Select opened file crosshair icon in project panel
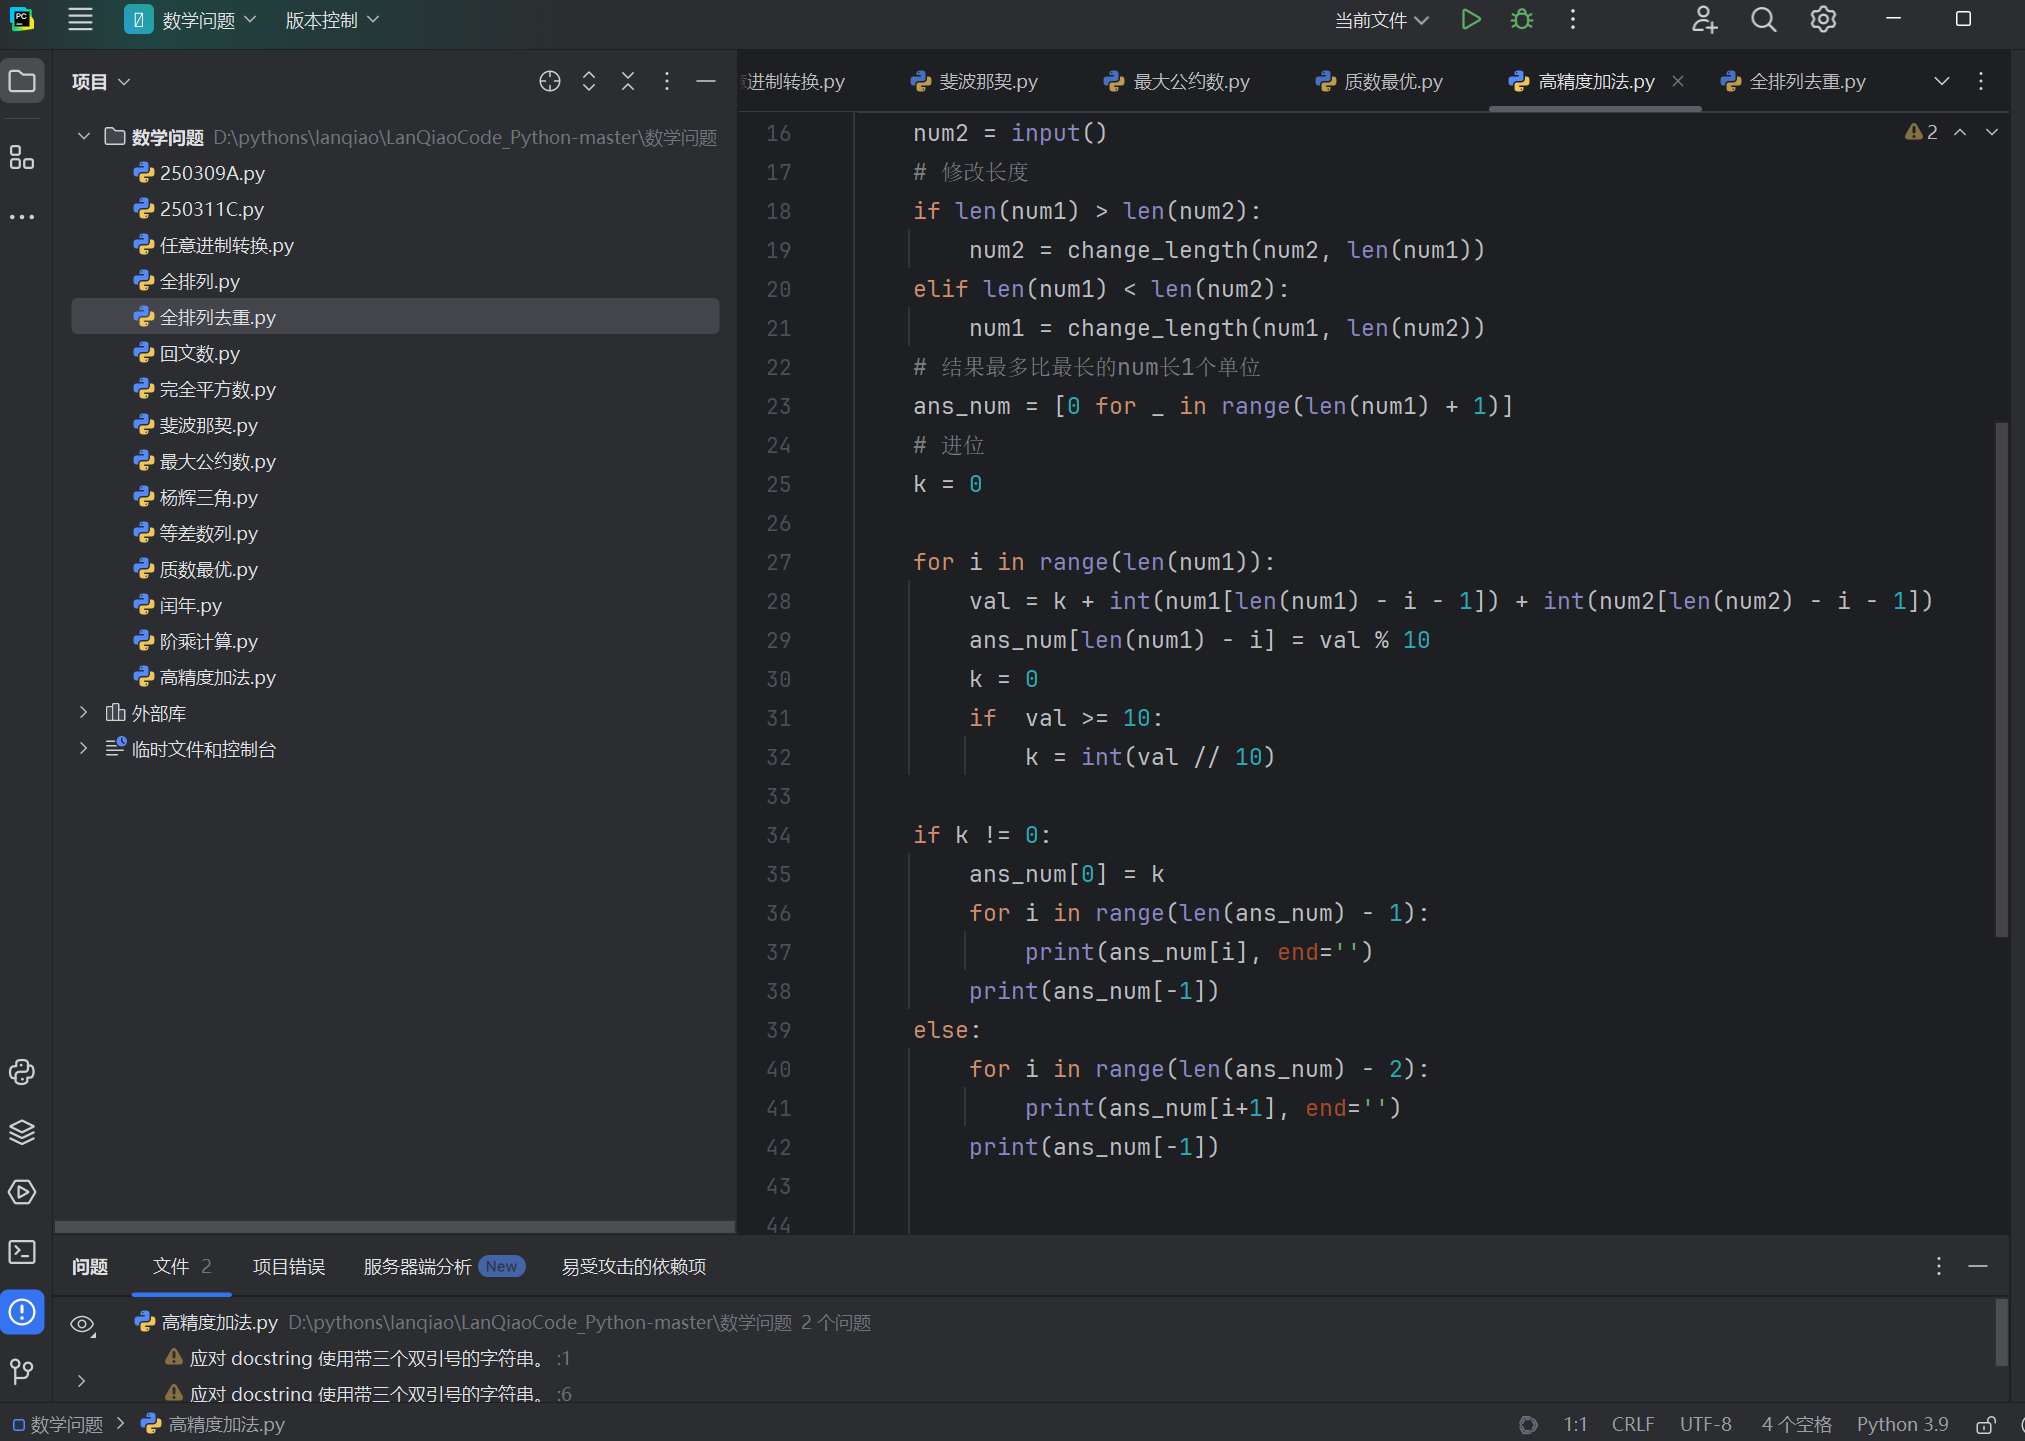This screenshot has width=2025, height=1441. coord(549,81)
